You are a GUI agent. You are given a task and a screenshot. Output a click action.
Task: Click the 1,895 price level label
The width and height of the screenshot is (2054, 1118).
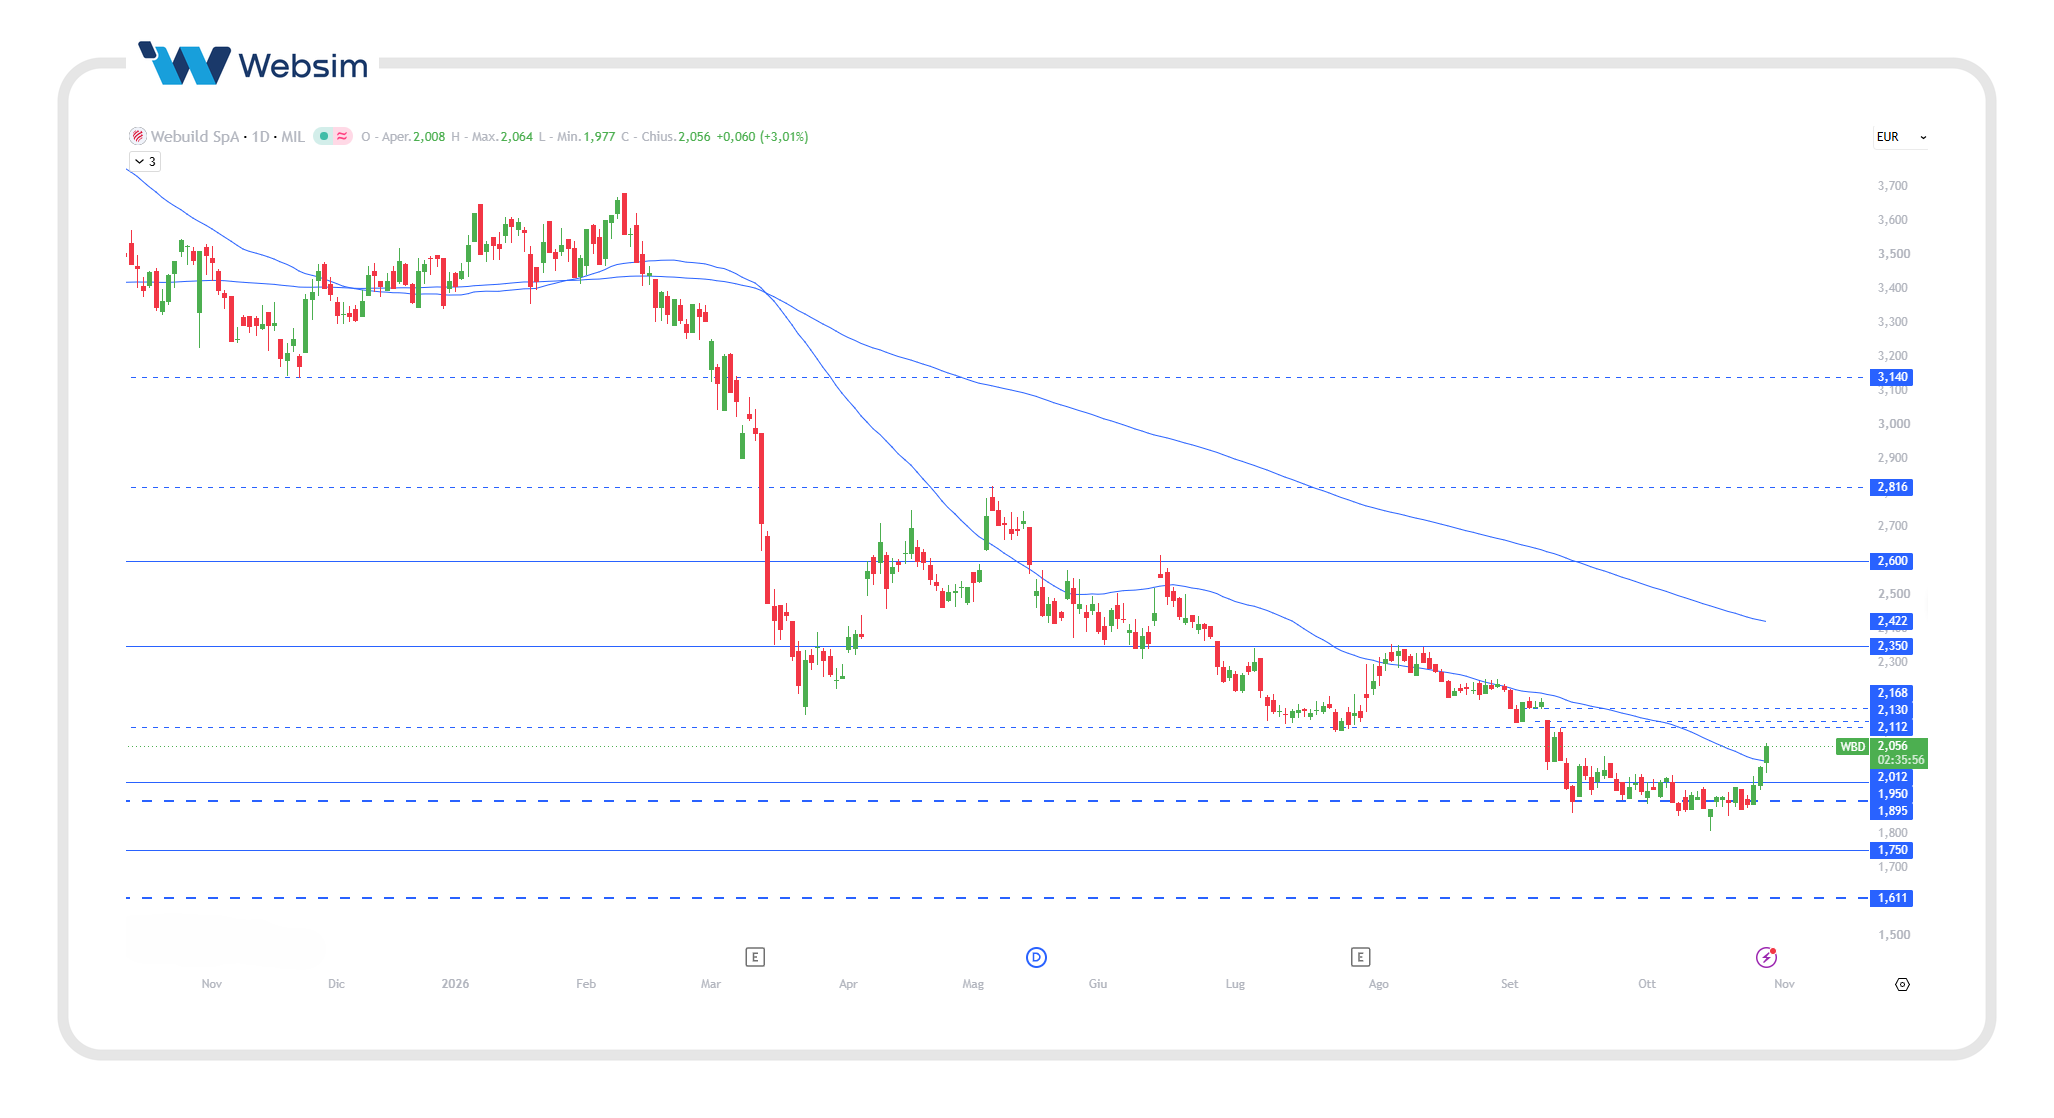click(1891, 811)
